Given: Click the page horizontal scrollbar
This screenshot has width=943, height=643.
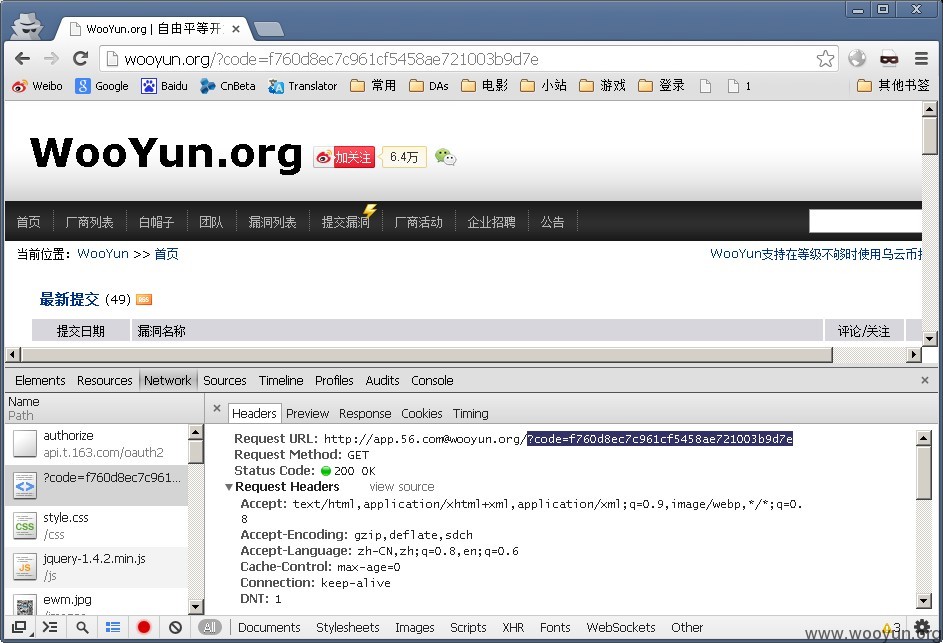Looking at the screenshot, I should pyautogui.click(x=427, y=354).
